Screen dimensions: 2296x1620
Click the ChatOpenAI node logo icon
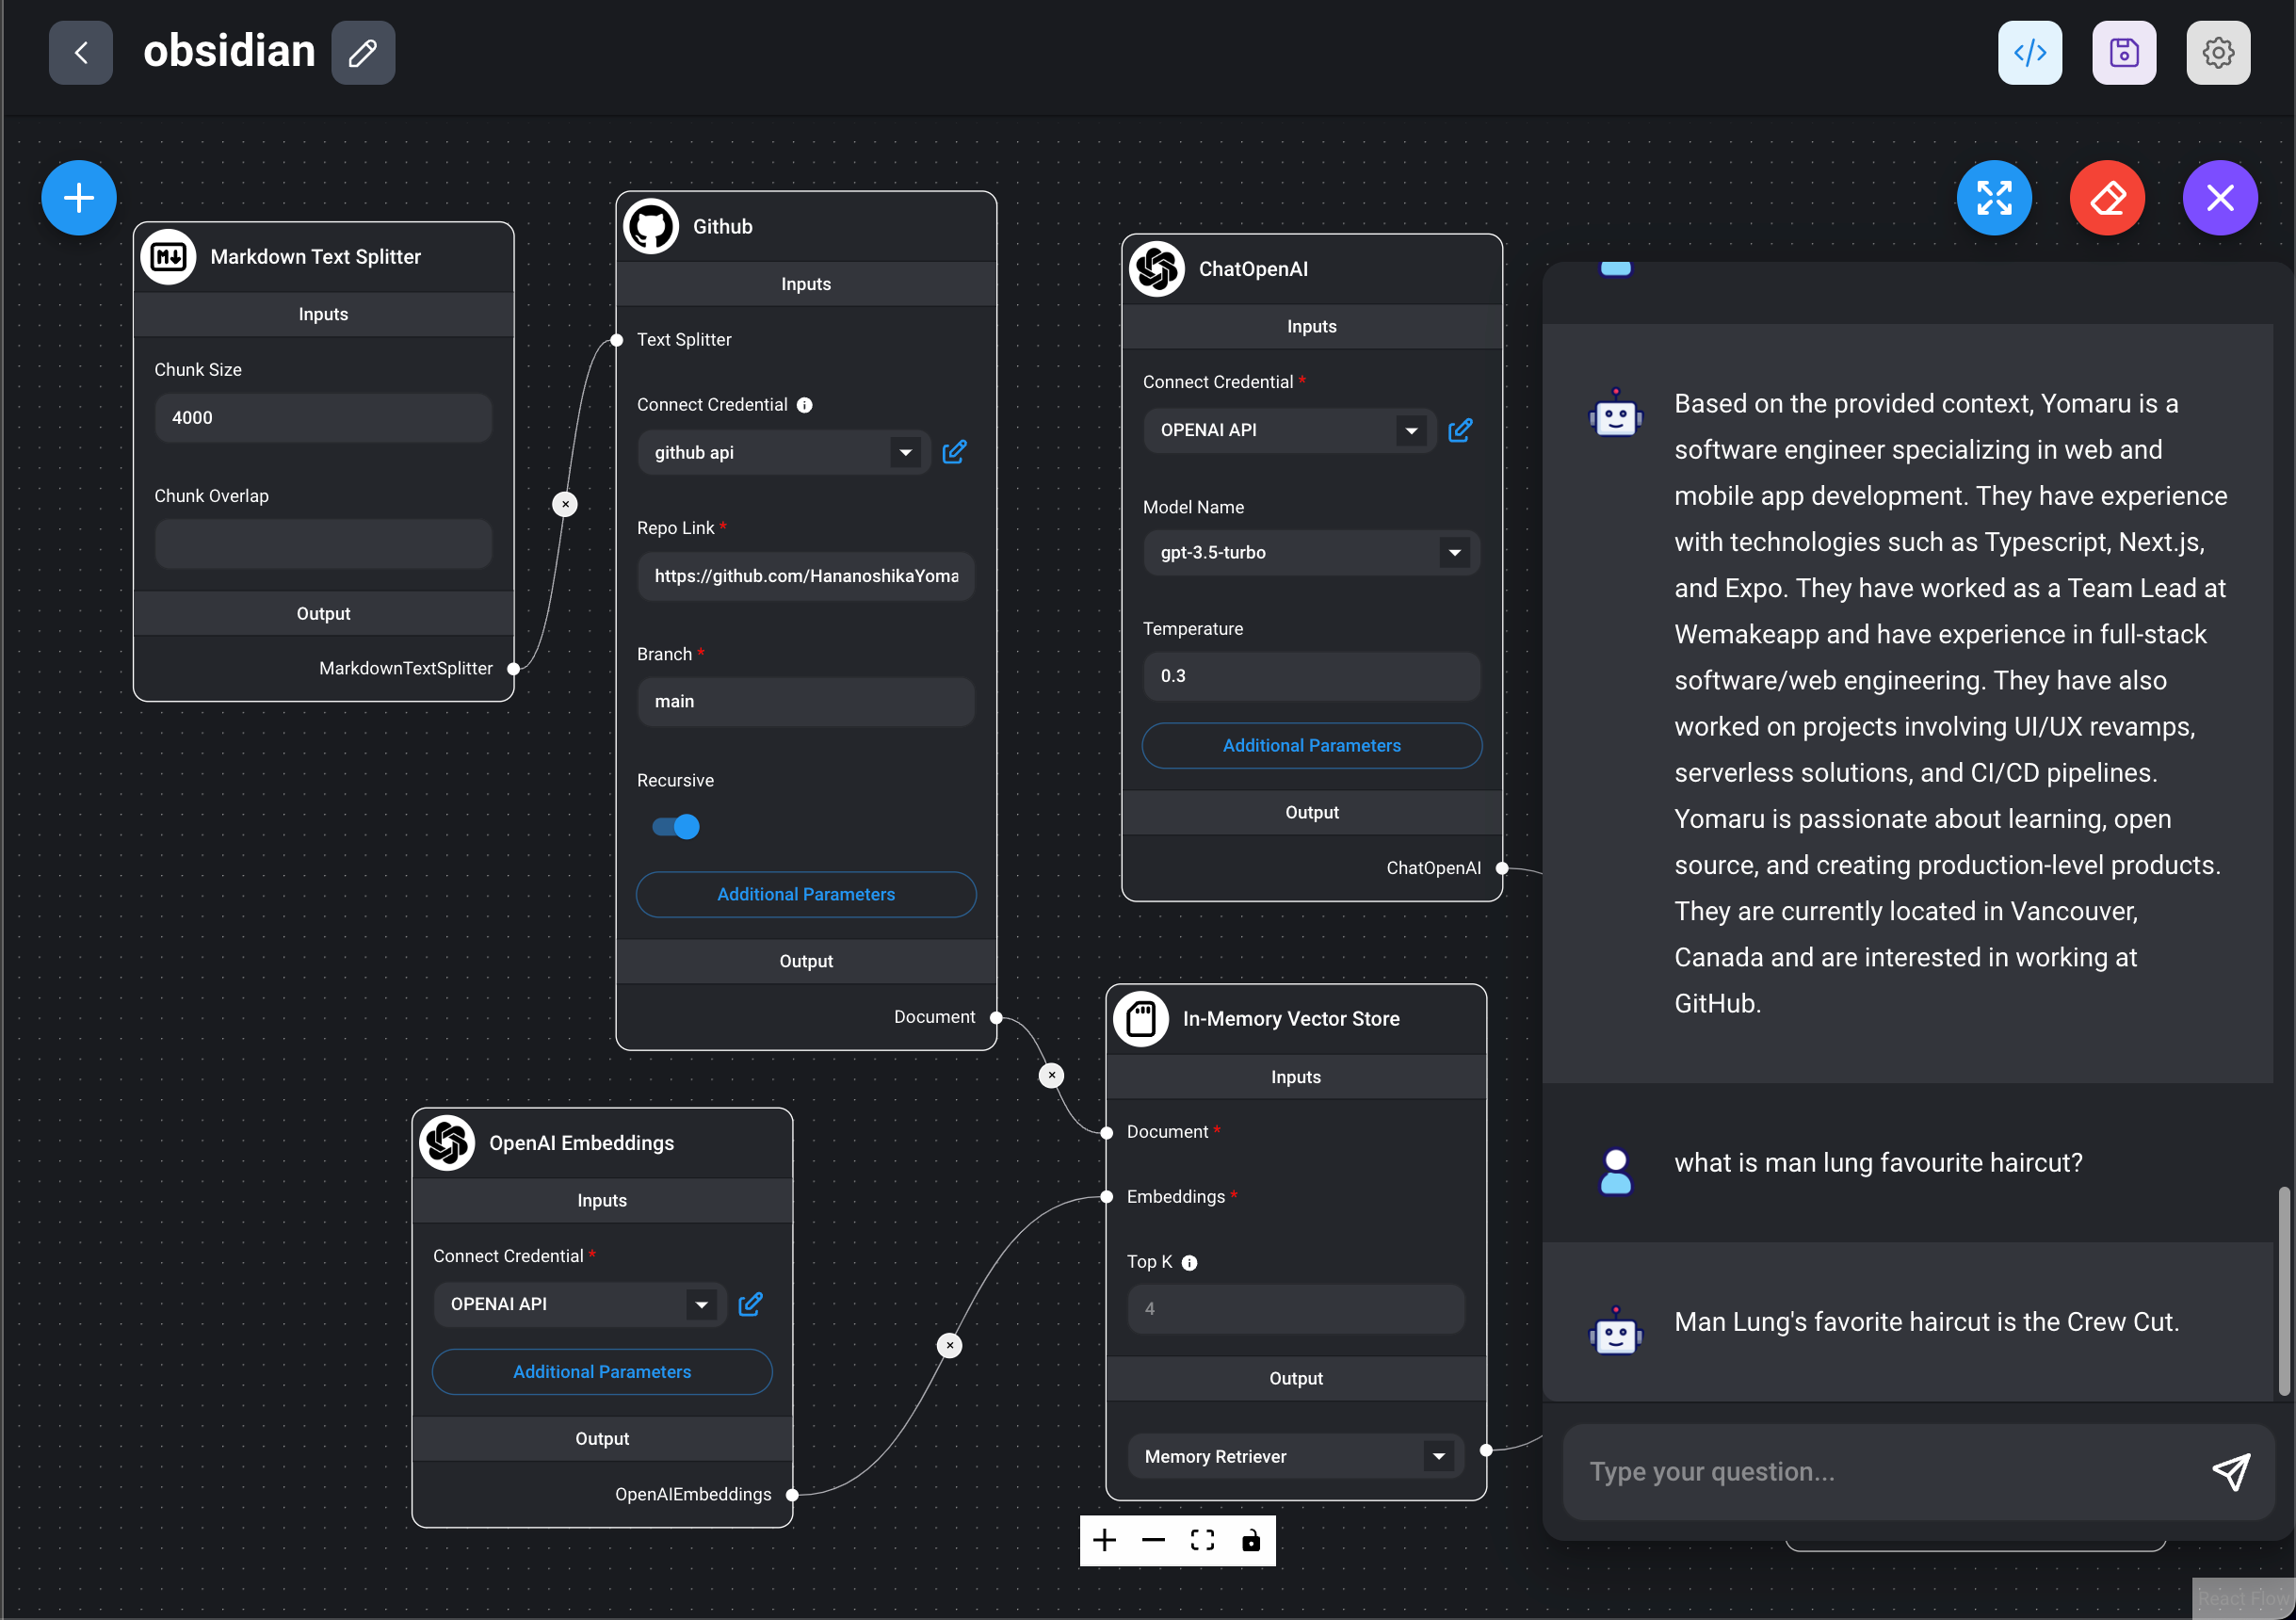pyautogui.click(x=1157, y=269)
